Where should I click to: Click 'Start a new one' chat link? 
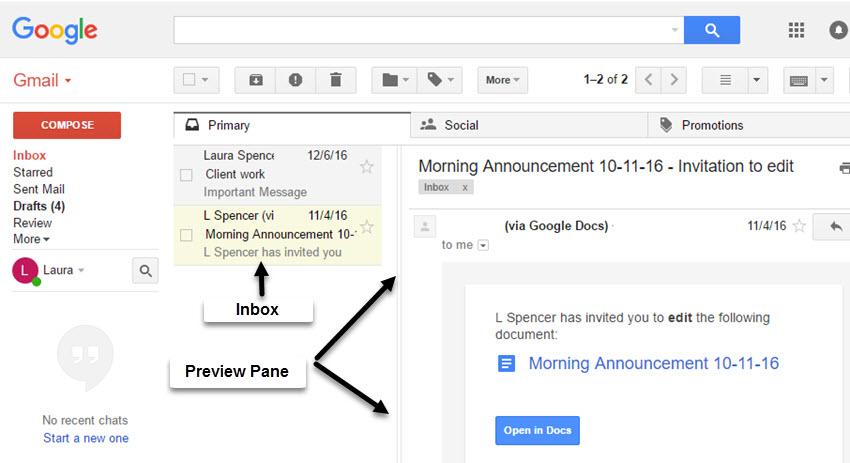86,438
